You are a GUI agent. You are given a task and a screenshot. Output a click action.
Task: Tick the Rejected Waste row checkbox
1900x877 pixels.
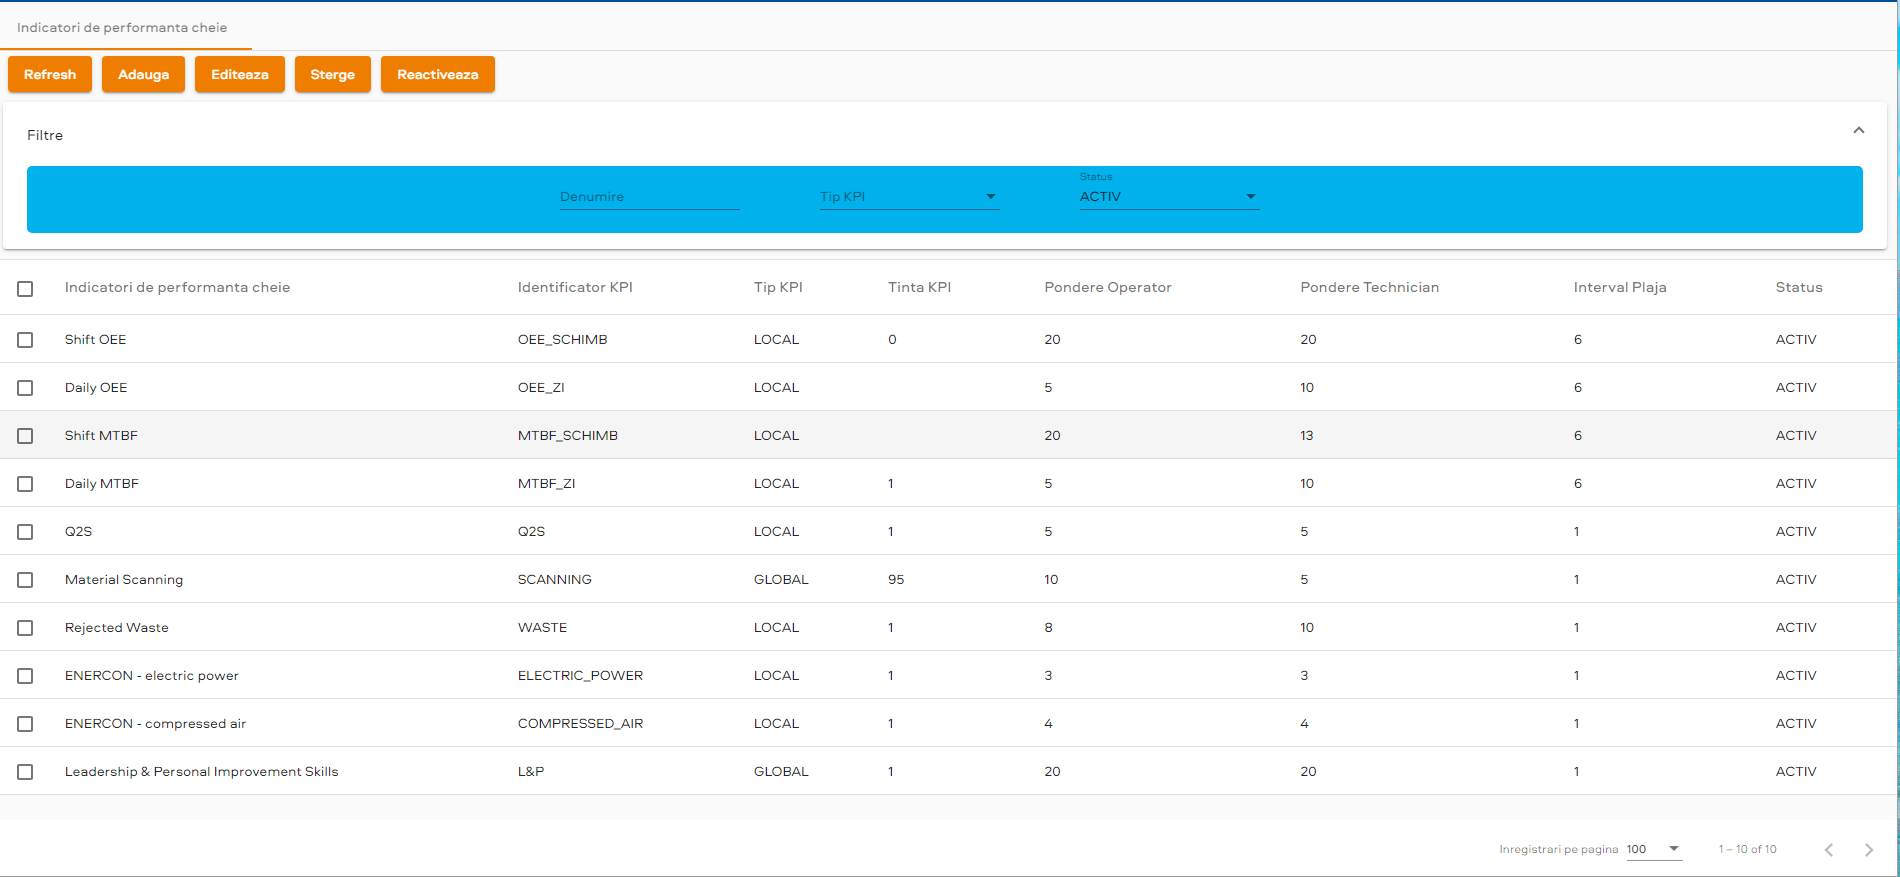click(x=25, y=628)
